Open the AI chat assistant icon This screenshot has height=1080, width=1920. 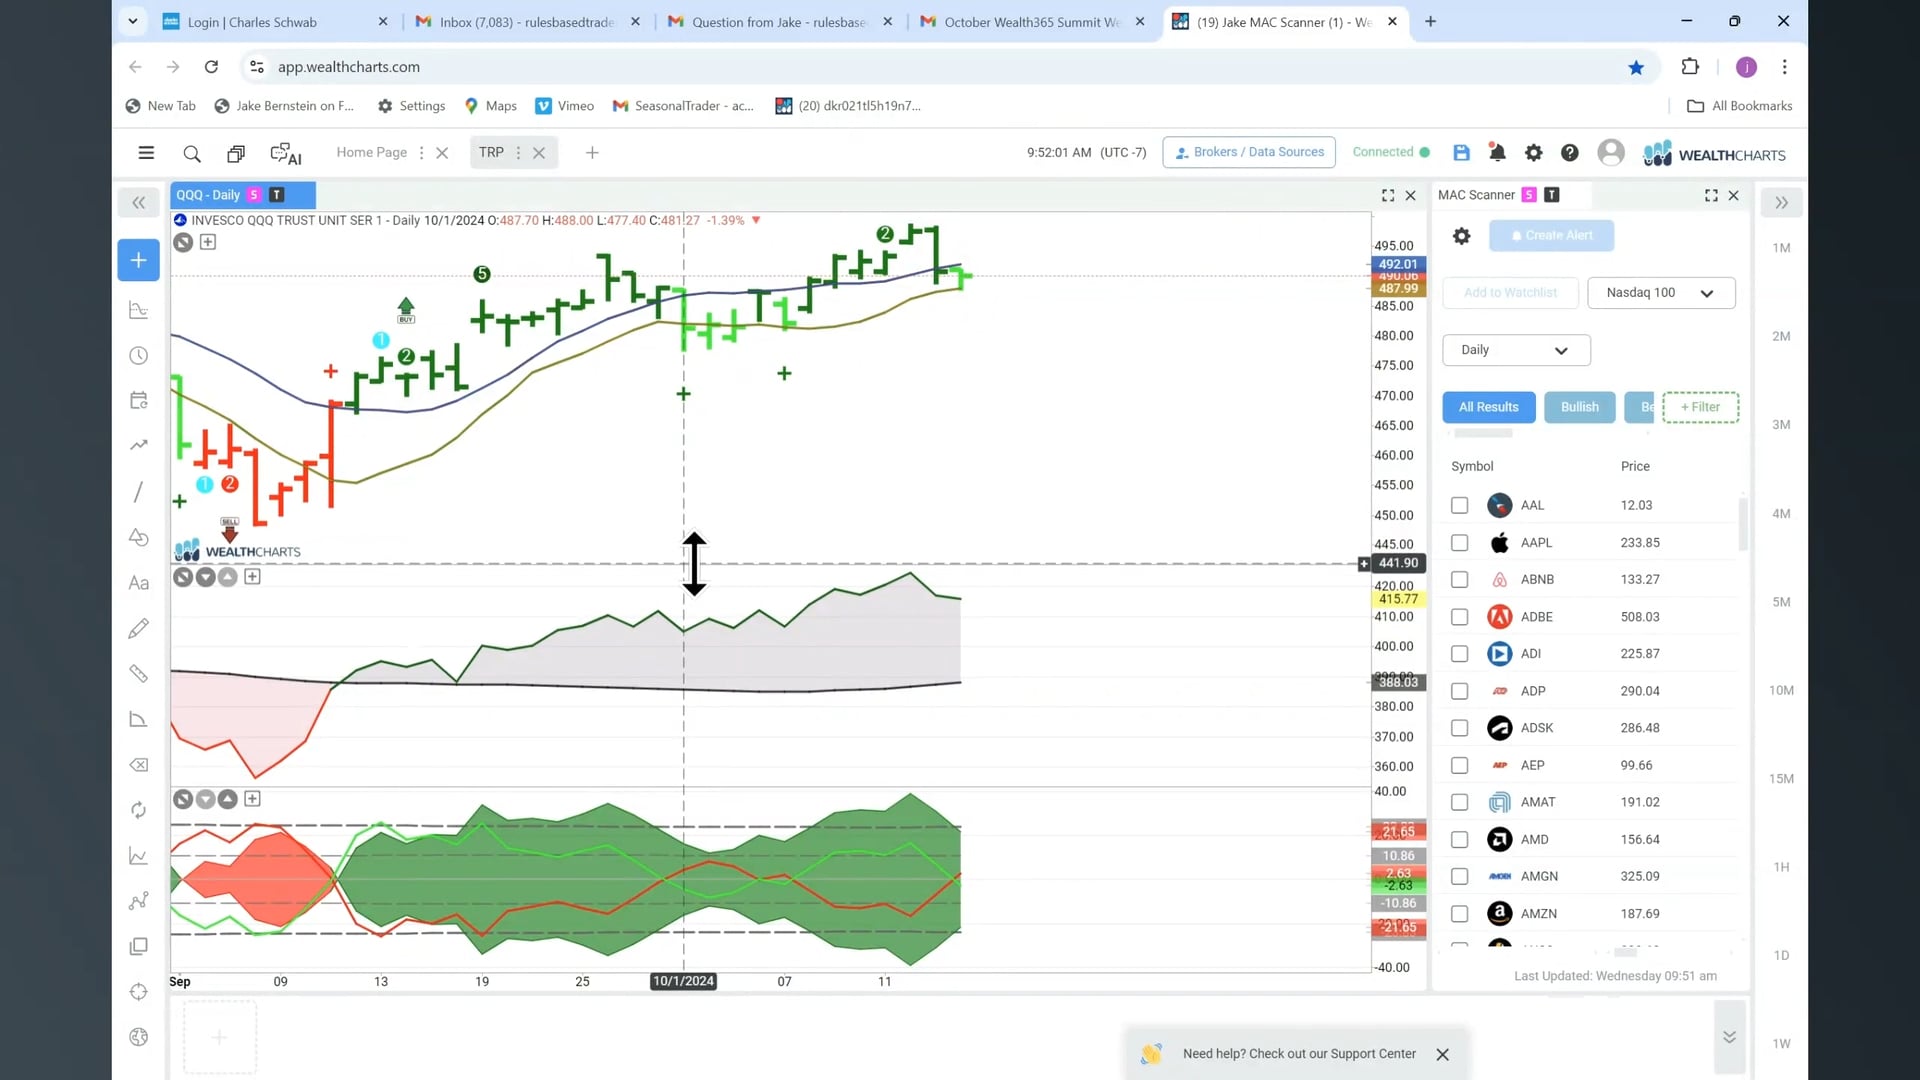click(286, 153)
